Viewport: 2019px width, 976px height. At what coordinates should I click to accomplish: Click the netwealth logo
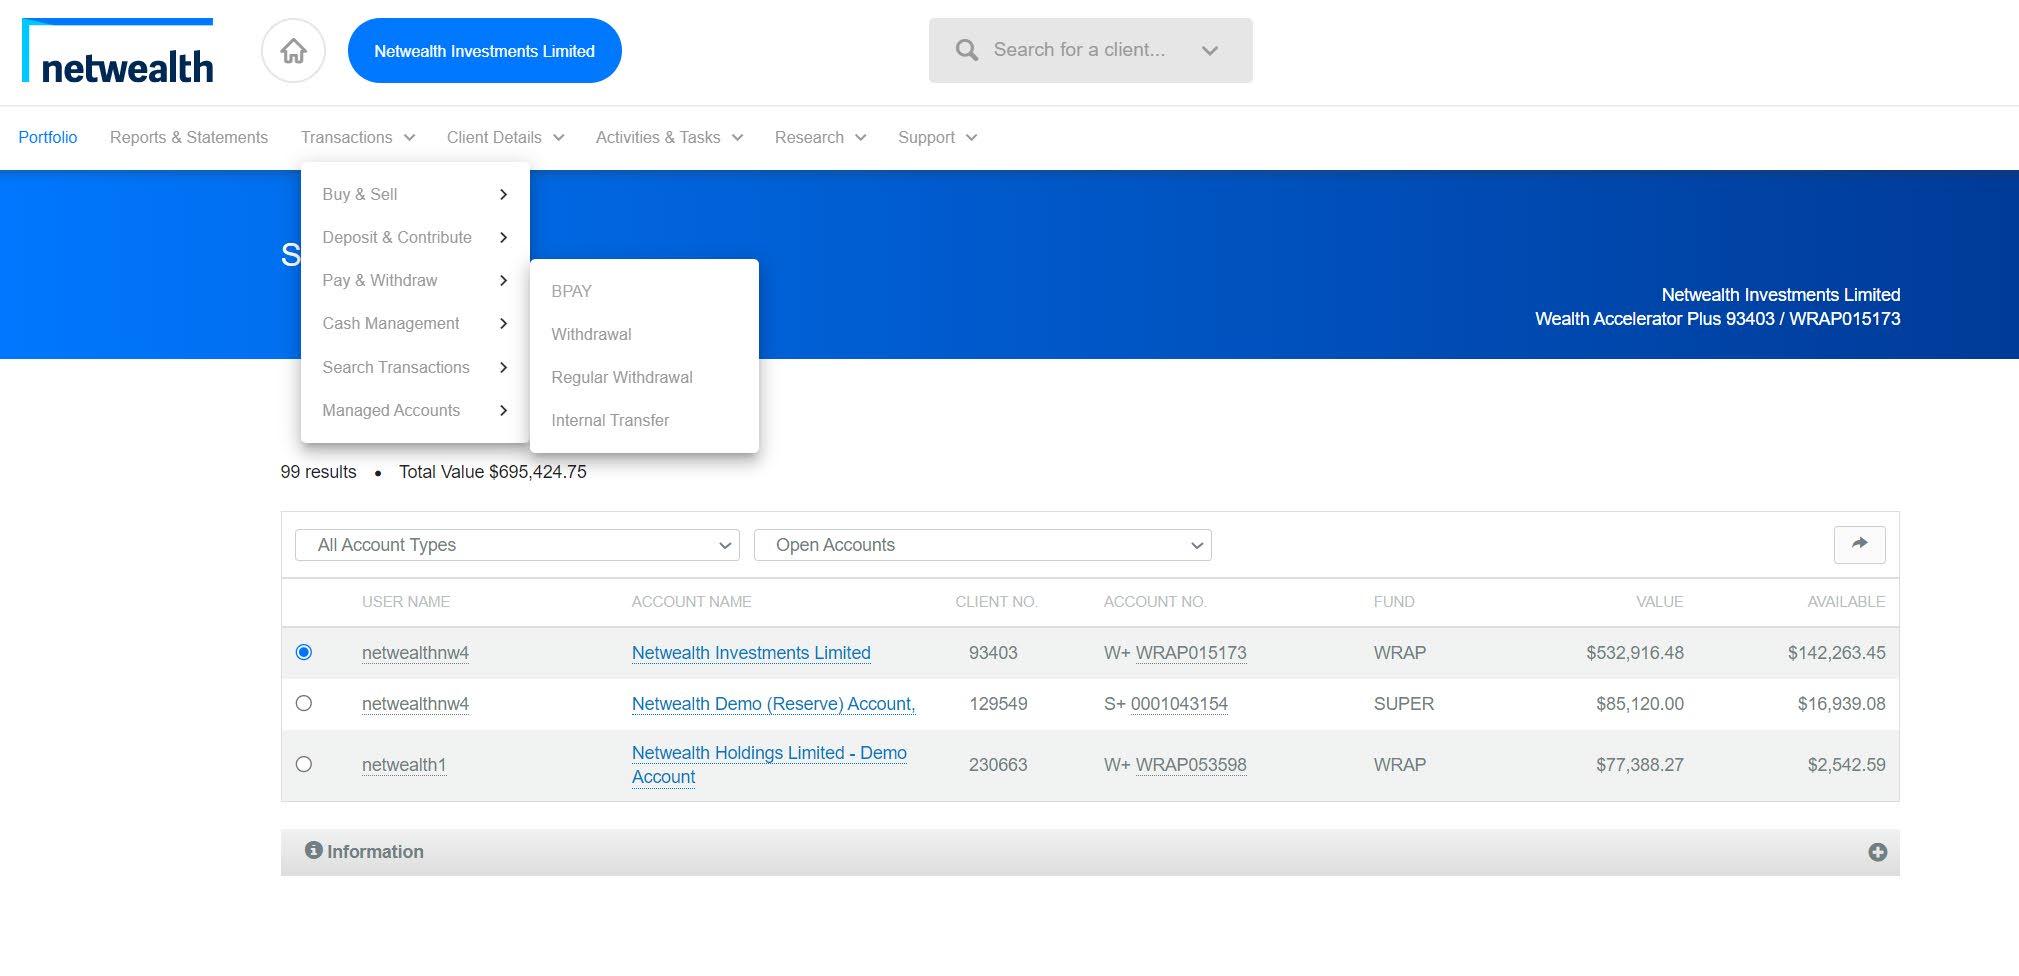[x=118, y=52]
